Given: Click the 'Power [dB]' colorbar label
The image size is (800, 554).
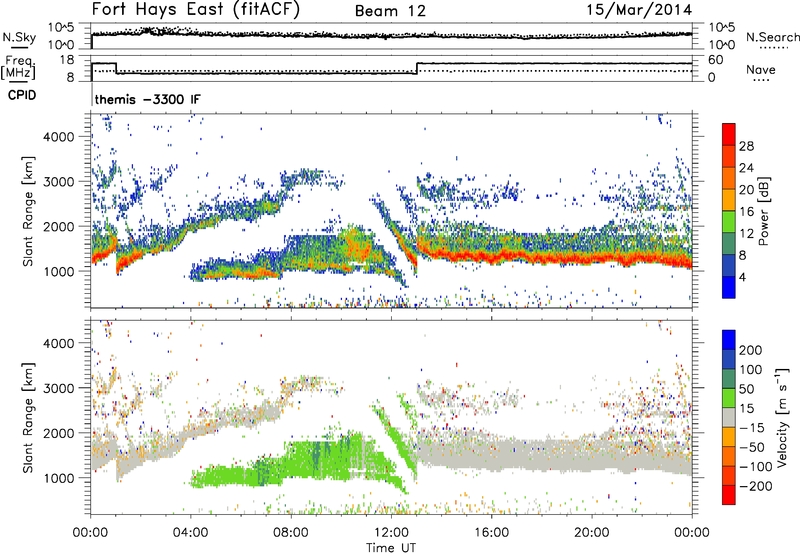Looking at the screenshot, I should point(764,211).
